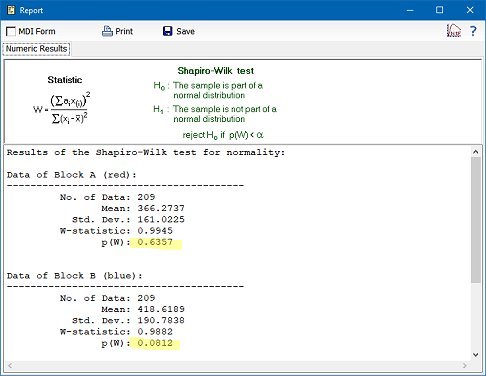Click the W statistic formula

pyautogui.click(x=62, y=108)
